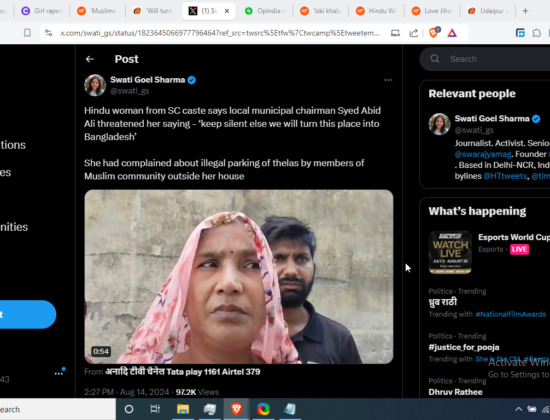The height and width of the screenshot is (420, 550).
Task: Open the taskbar app beside File Explorer
Action: tap(210, 409)
